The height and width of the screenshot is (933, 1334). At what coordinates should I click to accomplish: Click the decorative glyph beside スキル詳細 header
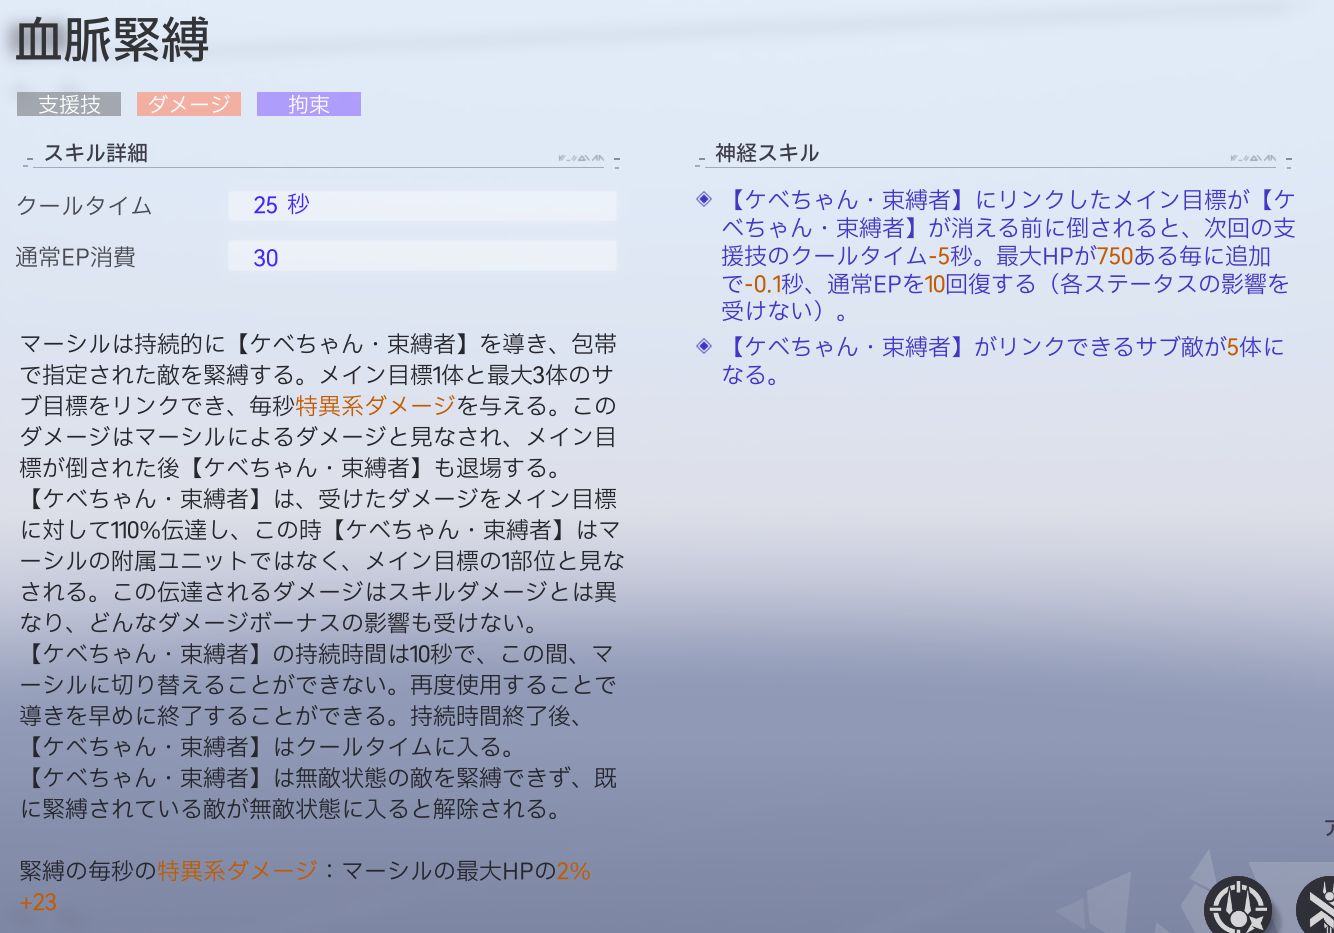(x=581, y=158)
